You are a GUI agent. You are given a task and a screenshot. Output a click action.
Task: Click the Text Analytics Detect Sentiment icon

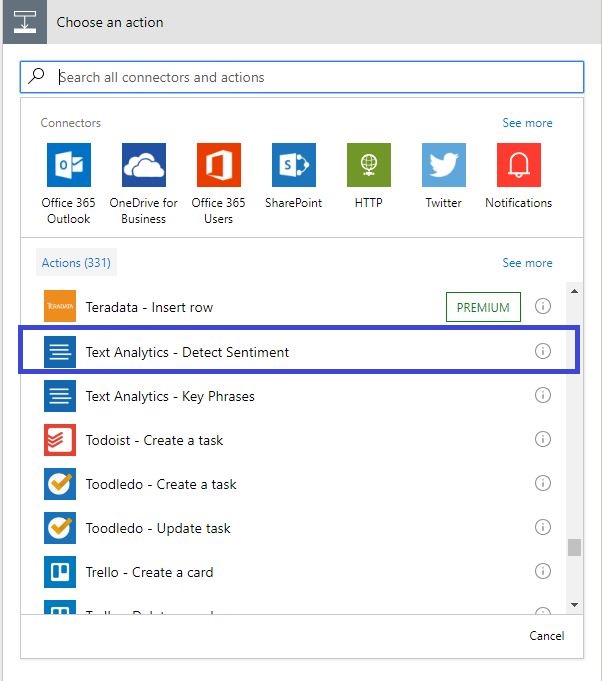coord(60,352)
